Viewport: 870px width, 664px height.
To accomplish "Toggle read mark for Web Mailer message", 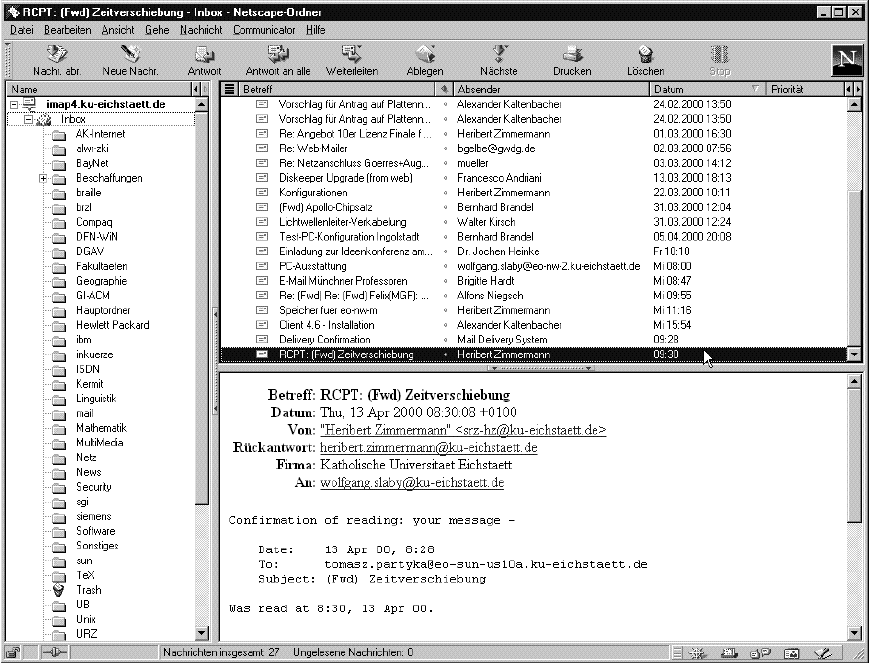I will [x=445, y=149].
